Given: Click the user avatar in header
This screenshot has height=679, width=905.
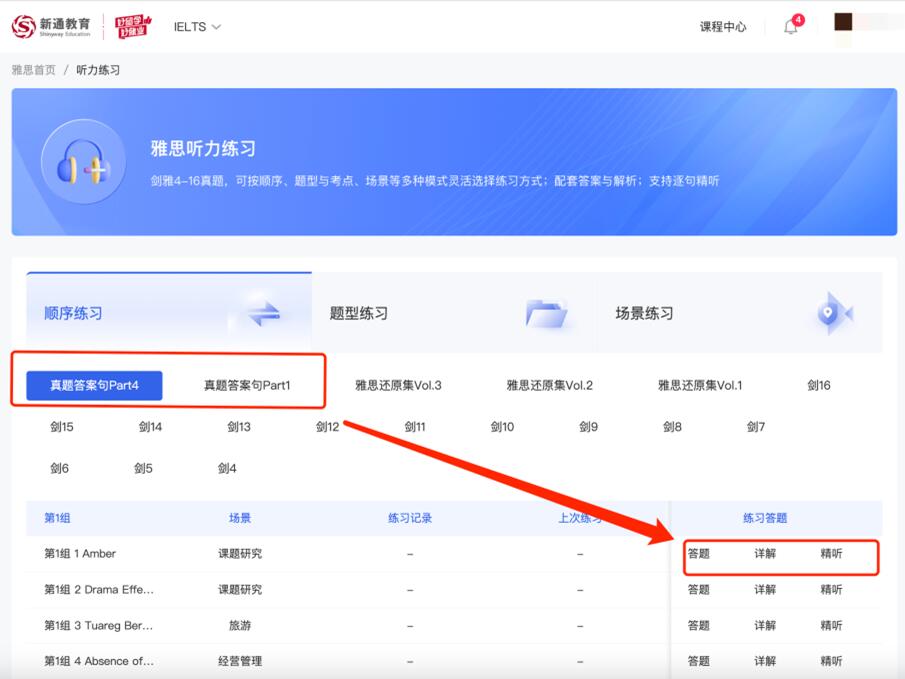Looking at the screenshot, I should (x=843, y=23).
